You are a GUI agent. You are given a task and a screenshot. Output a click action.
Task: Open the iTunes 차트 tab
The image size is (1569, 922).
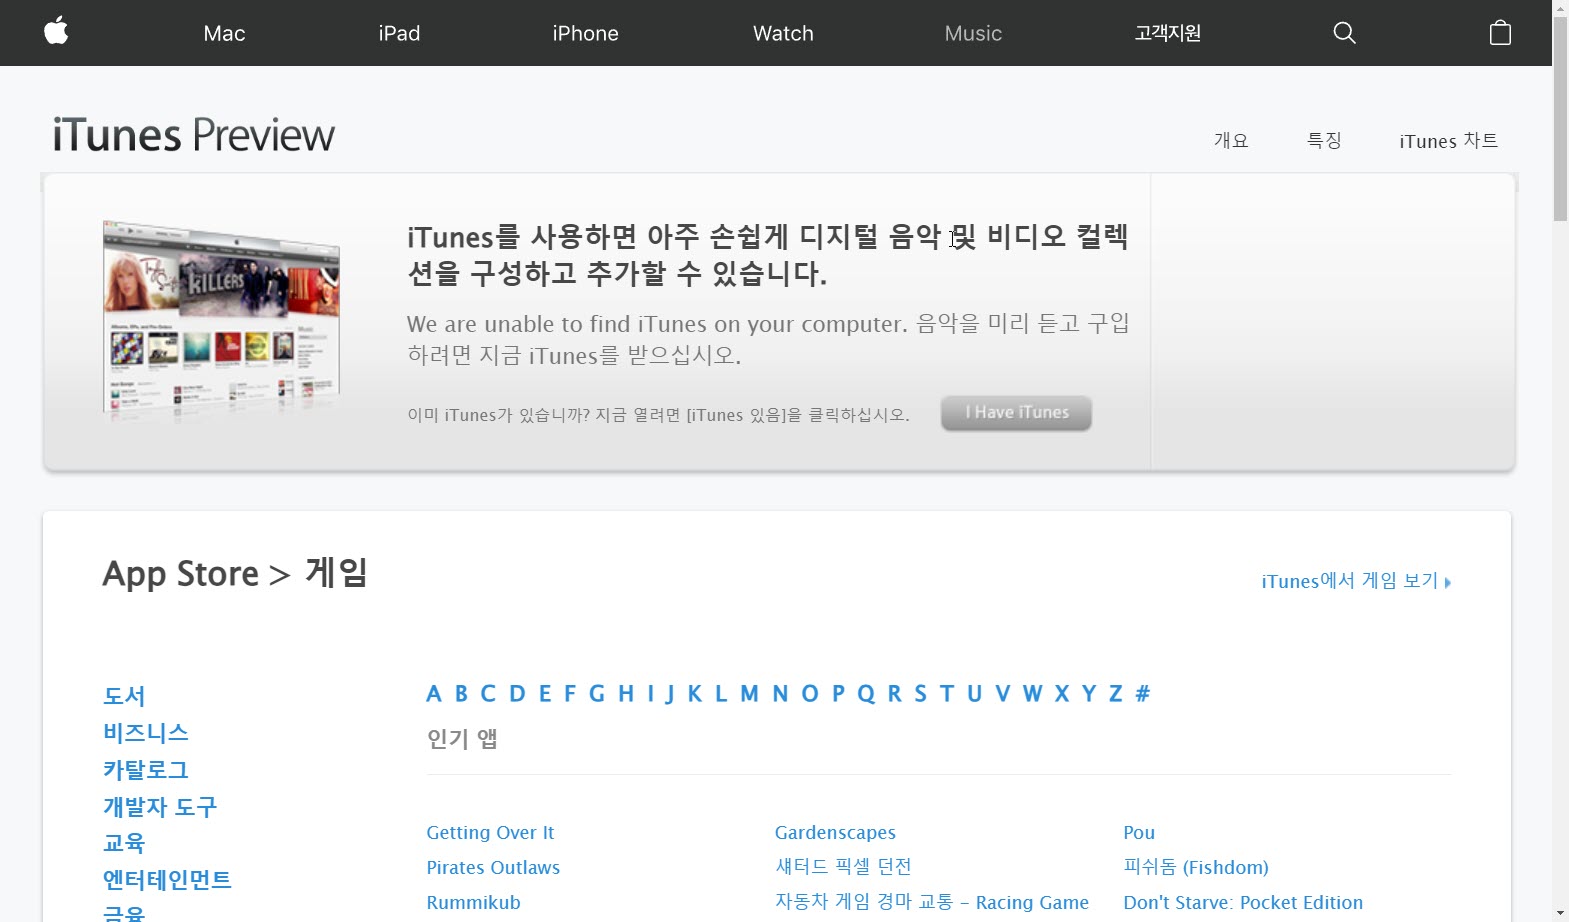1448,141
